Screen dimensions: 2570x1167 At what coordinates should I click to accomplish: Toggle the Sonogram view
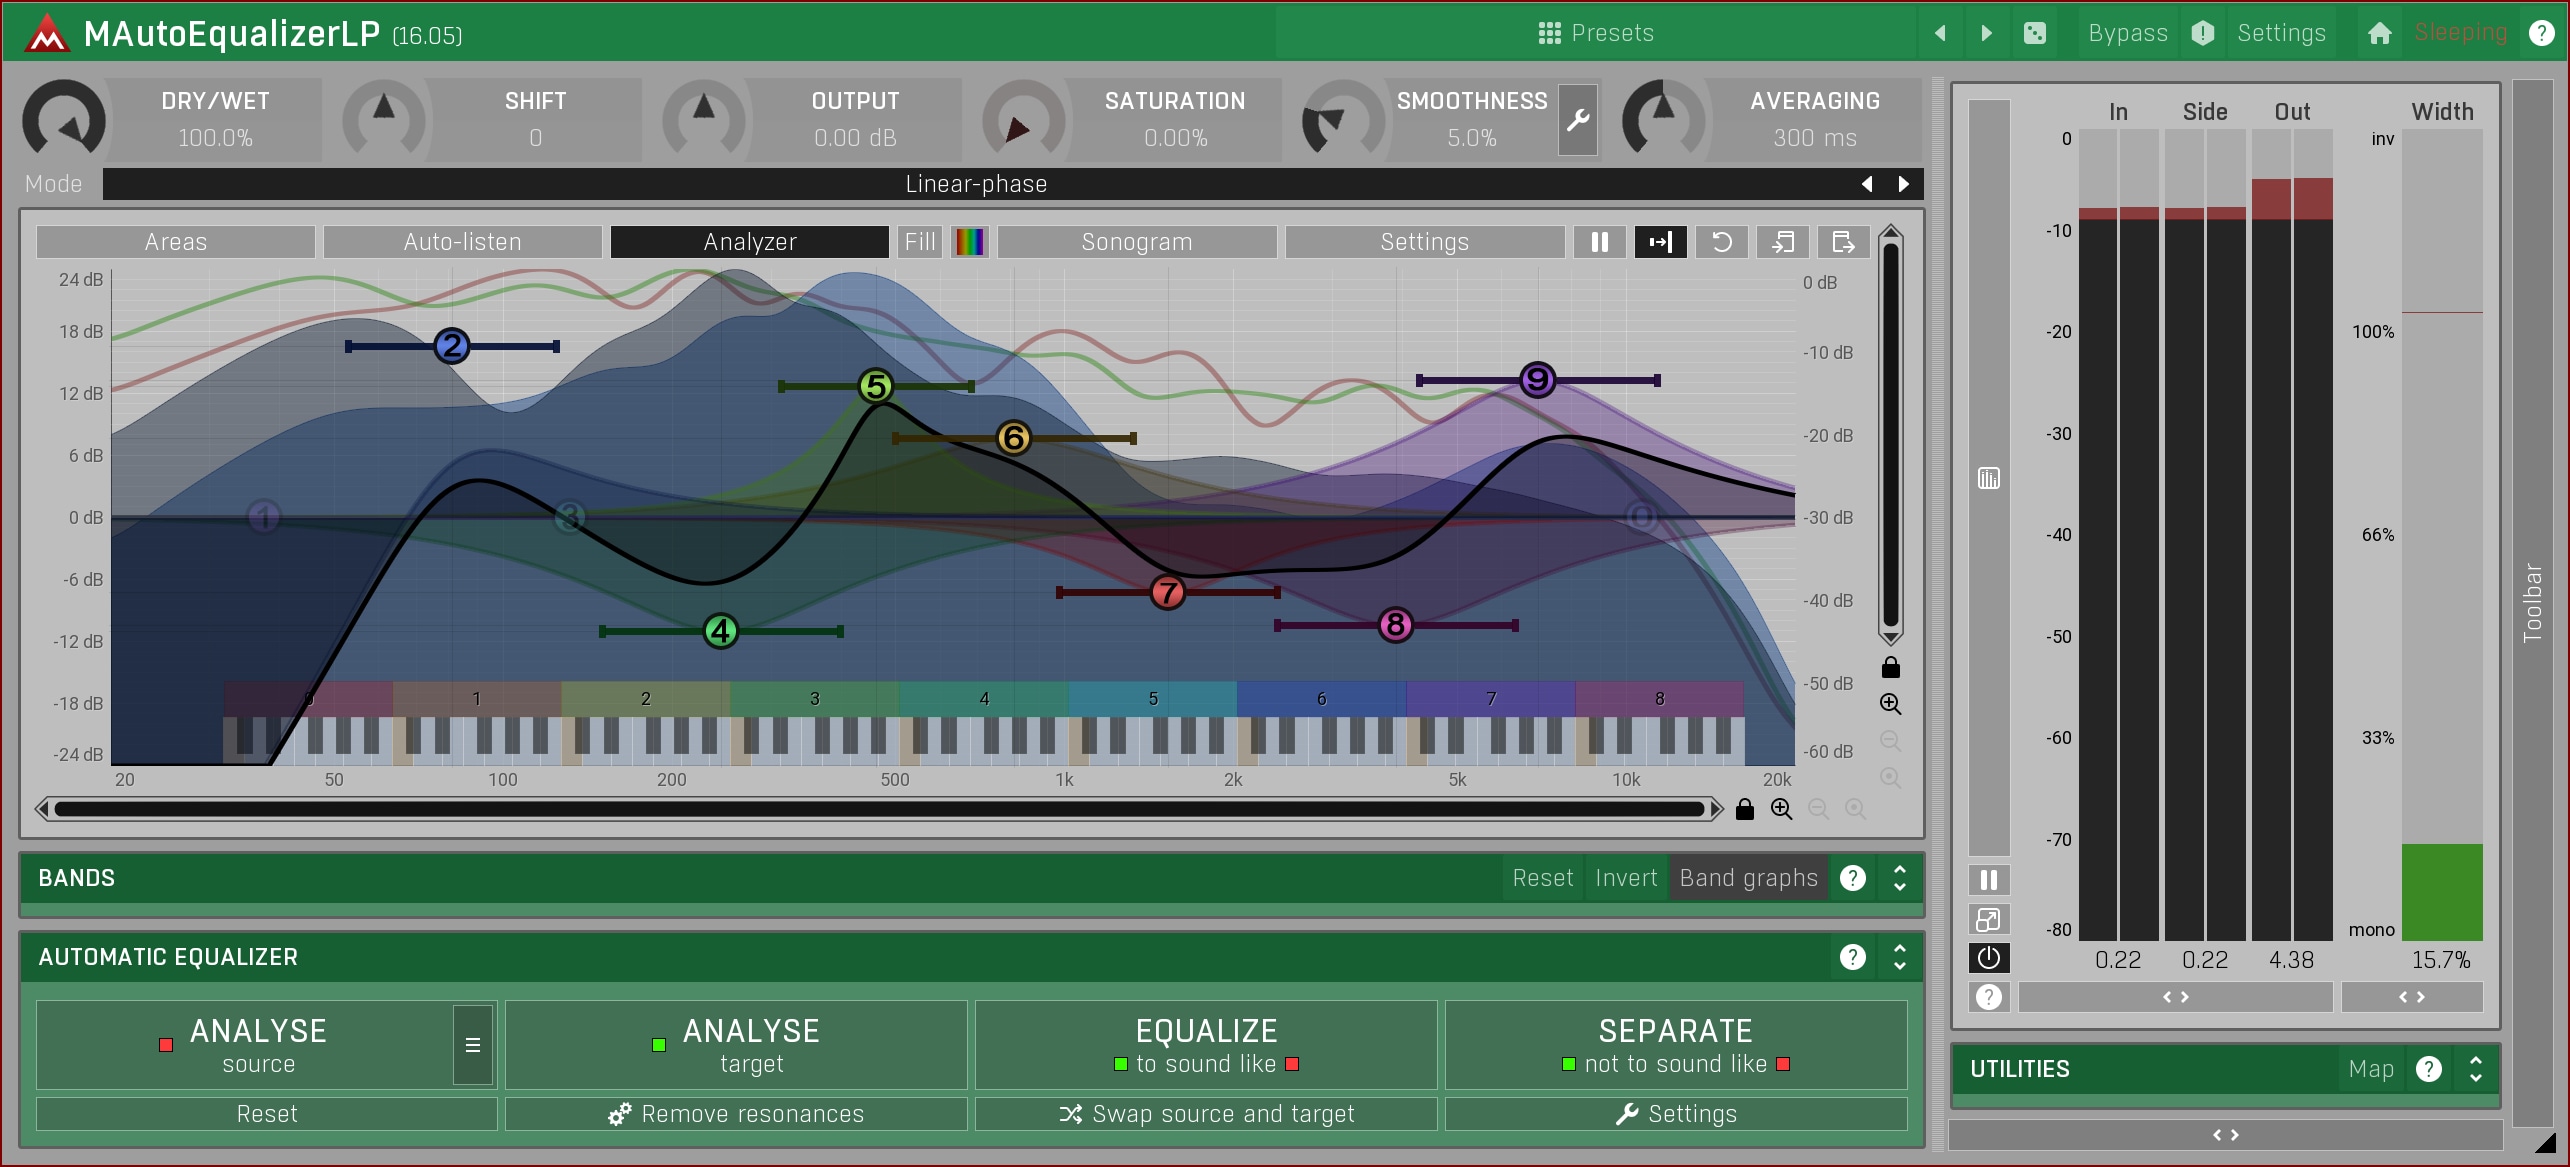tap(1137, 242)
